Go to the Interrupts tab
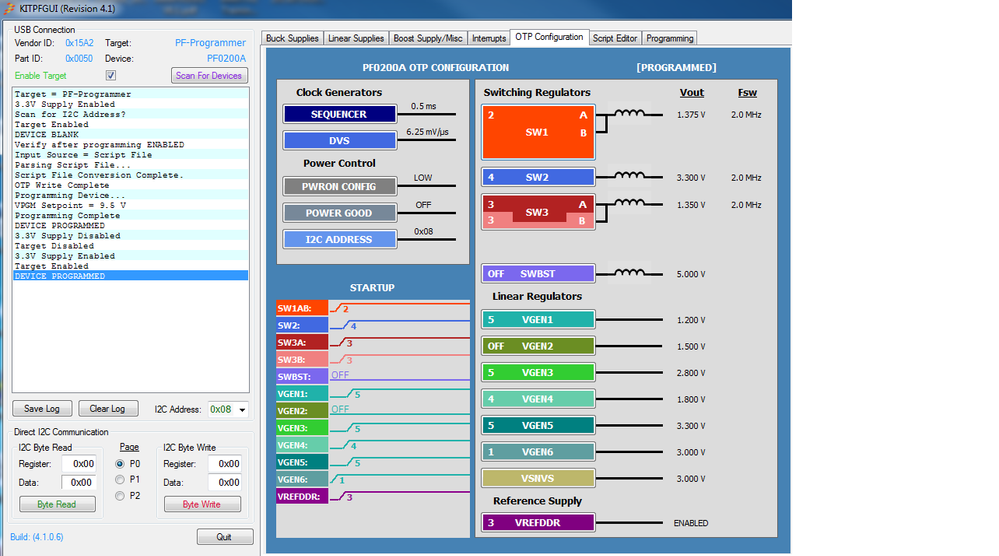The image size is (999, 556). tap(489, 38)
